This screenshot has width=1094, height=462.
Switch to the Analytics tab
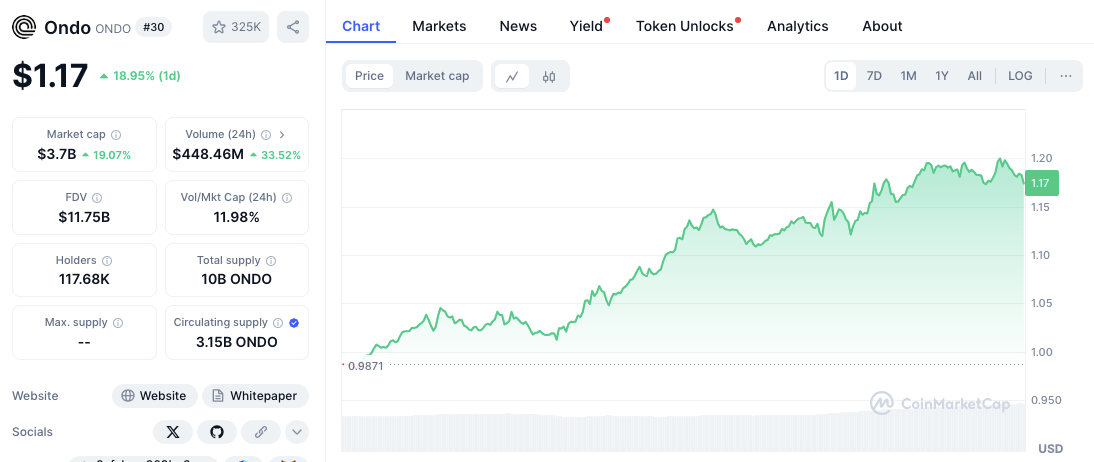(797, 27)
